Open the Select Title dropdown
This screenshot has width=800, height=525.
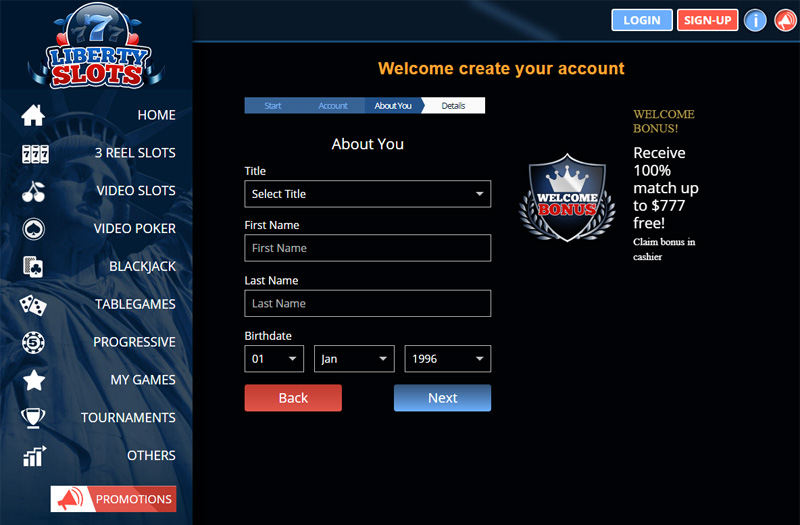[x=367, y=194]
